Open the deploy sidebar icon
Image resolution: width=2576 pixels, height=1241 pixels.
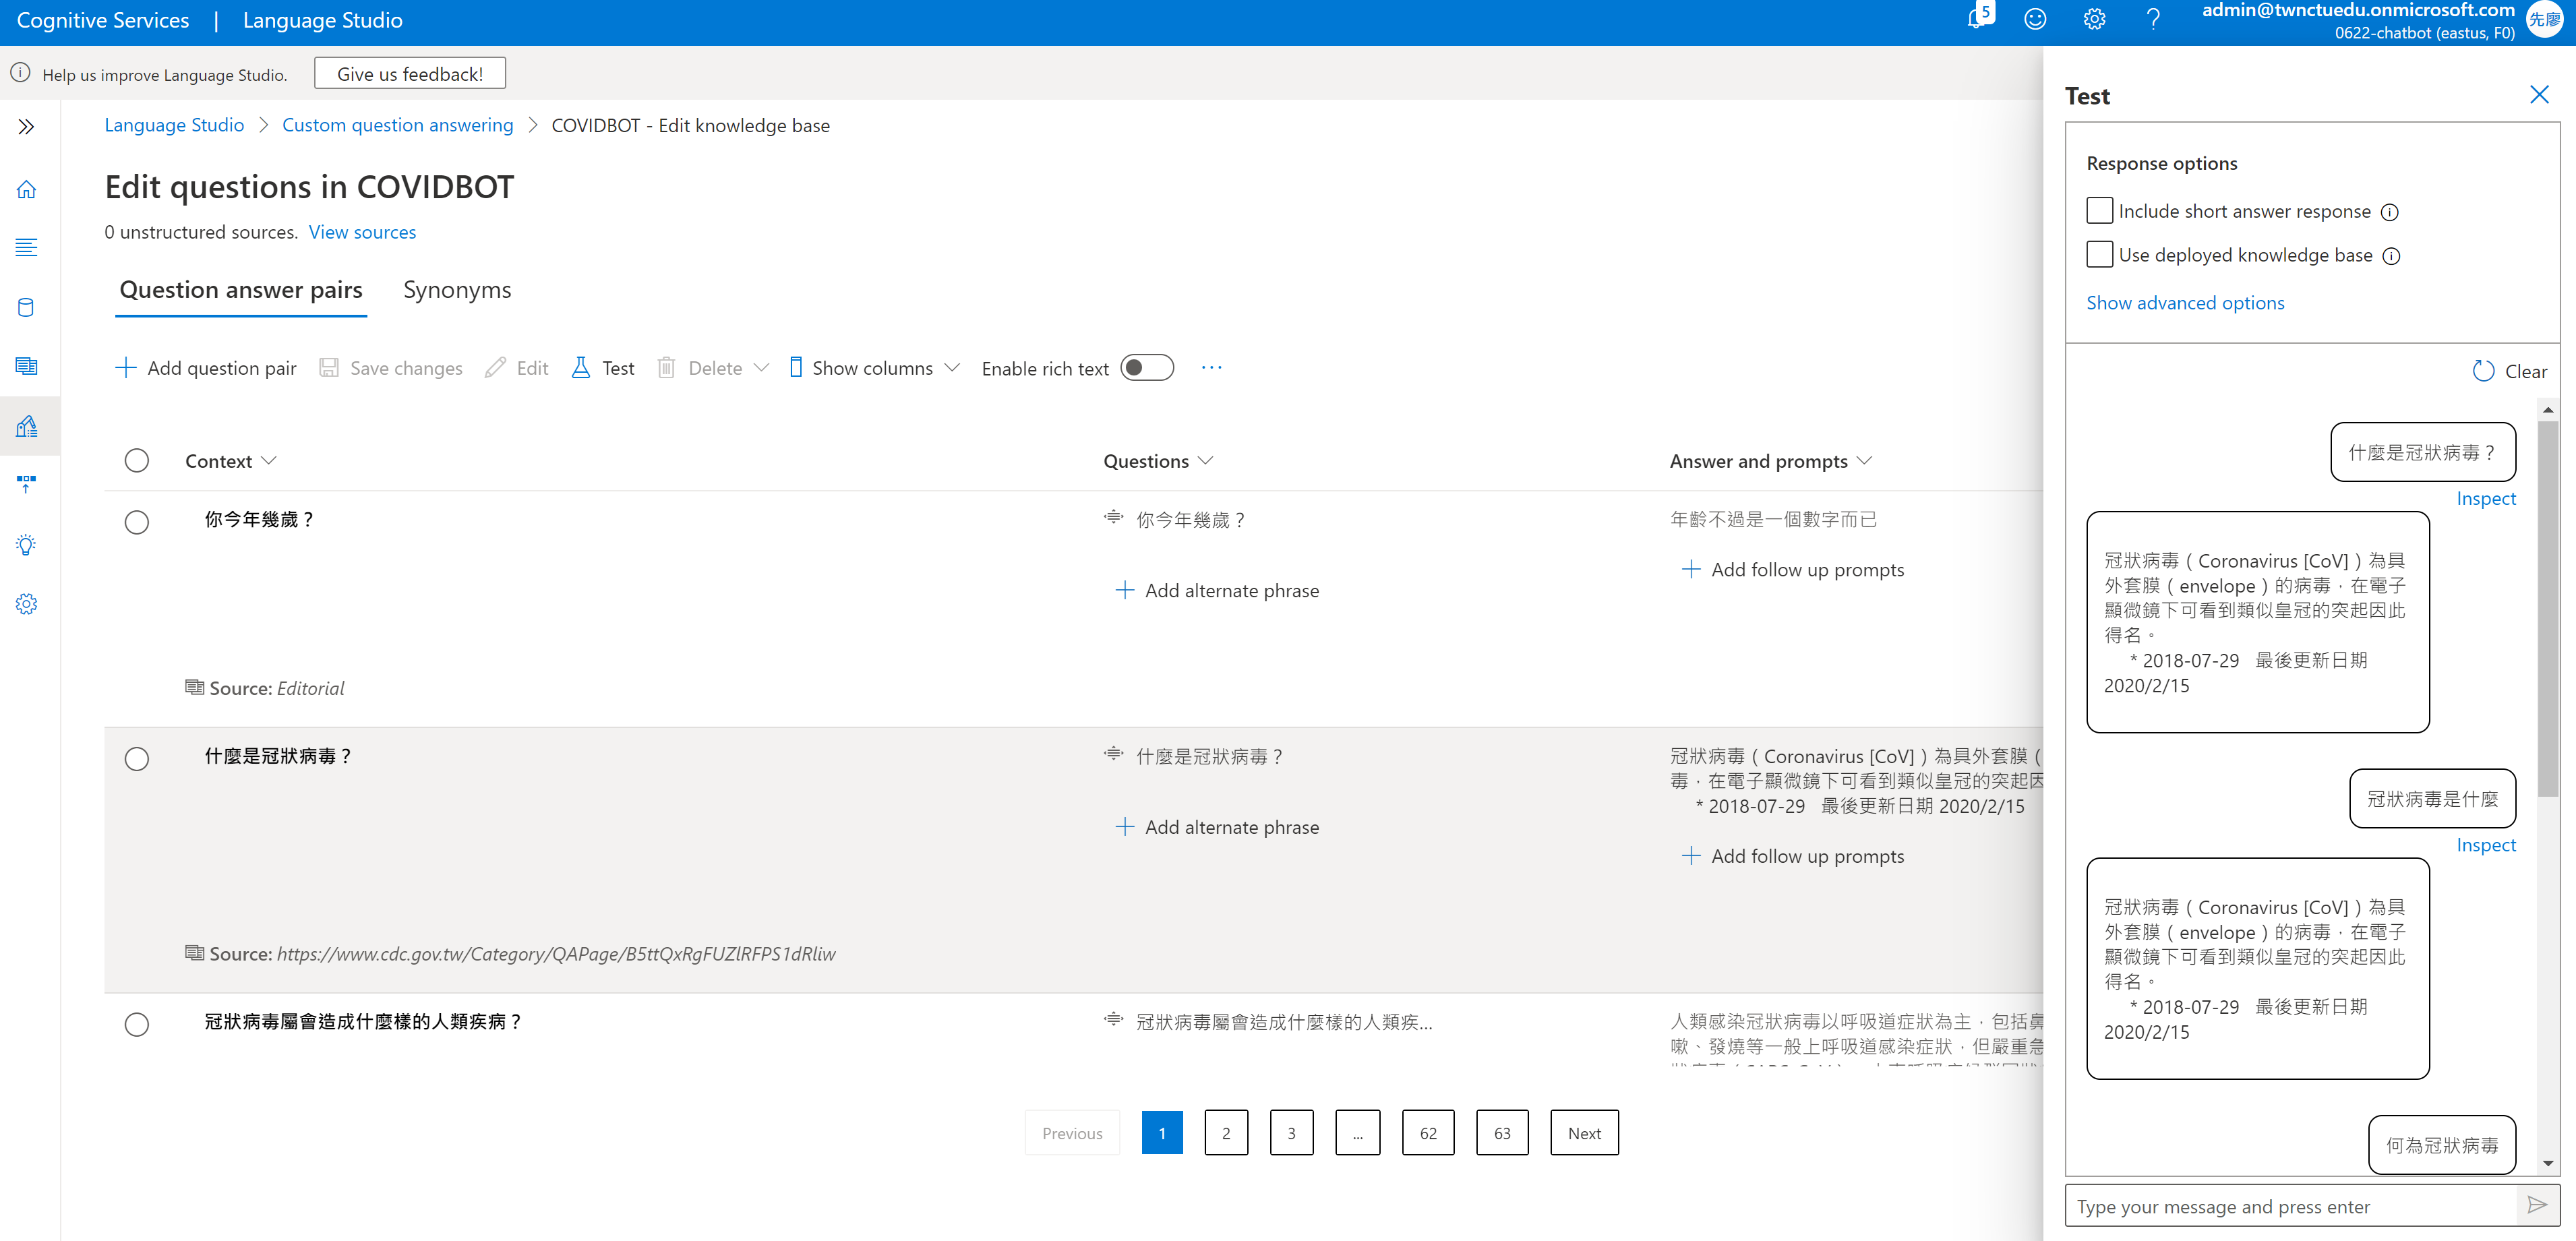point(27,485)
